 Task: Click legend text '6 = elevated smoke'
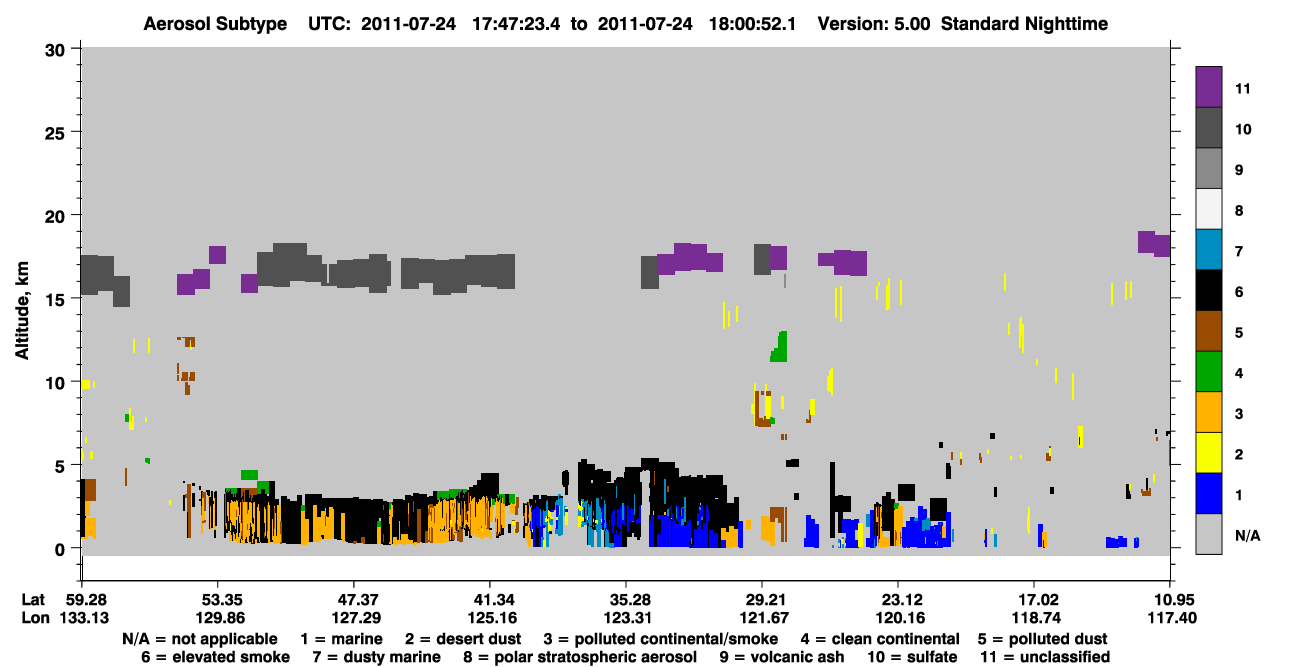click(216, 657)
